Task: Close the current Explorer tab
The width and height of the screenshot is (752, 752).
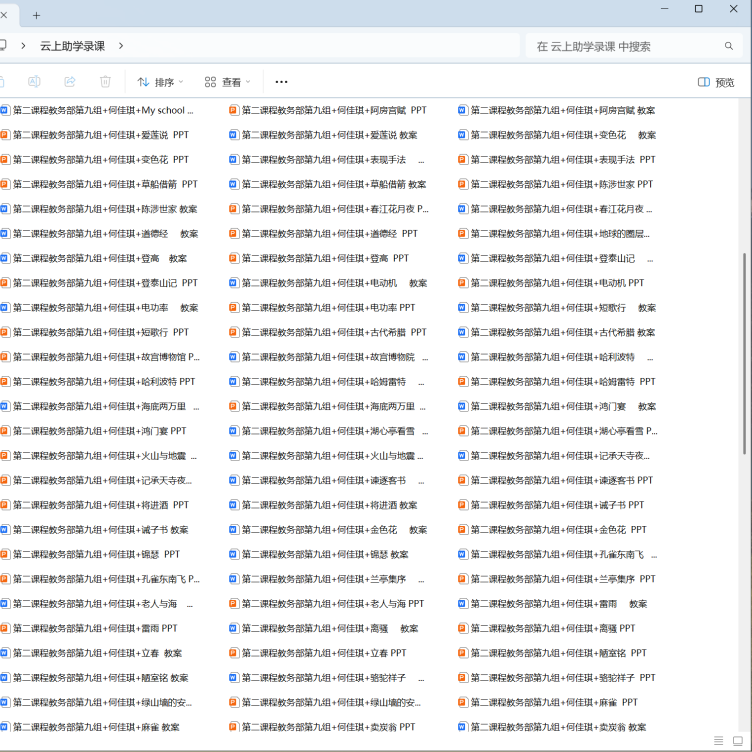Action: coord(3,15)
